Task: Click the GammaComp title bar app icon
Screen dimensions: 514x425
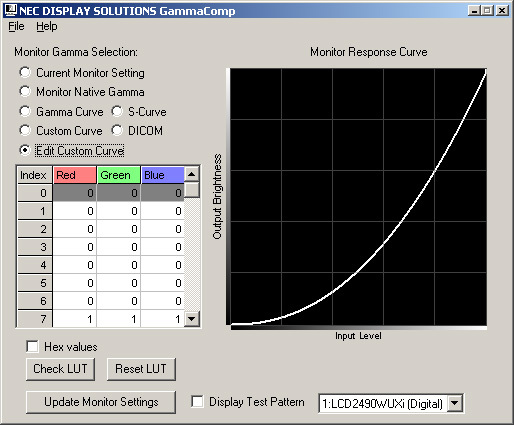Action: (x=10, y=10)
